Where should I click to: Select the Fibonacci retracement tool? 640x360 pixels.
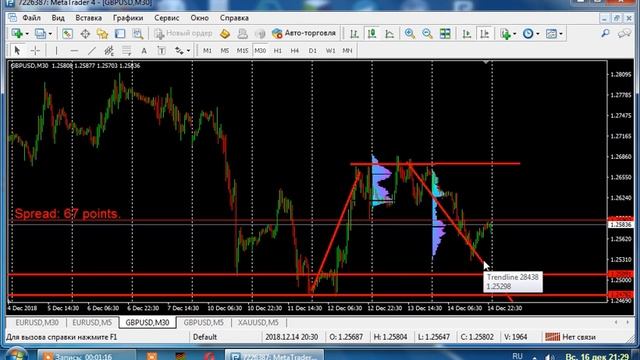127,51
